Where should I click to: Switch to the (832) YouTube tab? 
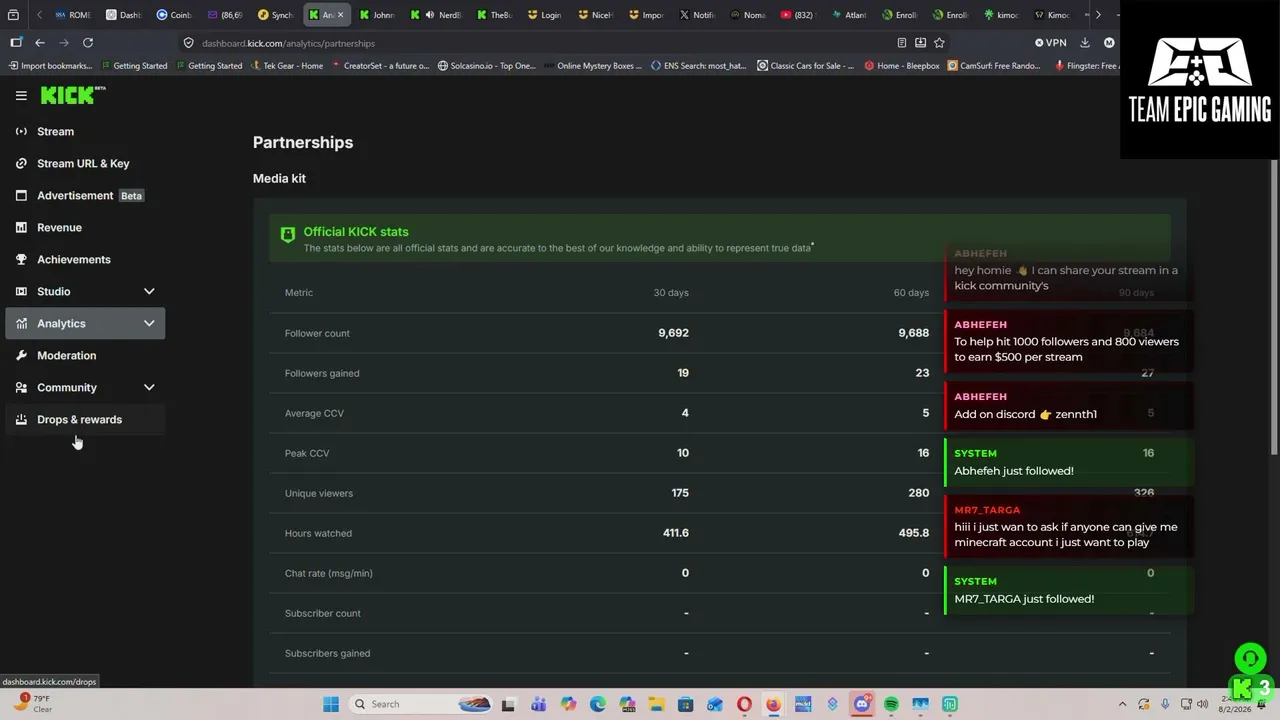[x=798, y=15]
